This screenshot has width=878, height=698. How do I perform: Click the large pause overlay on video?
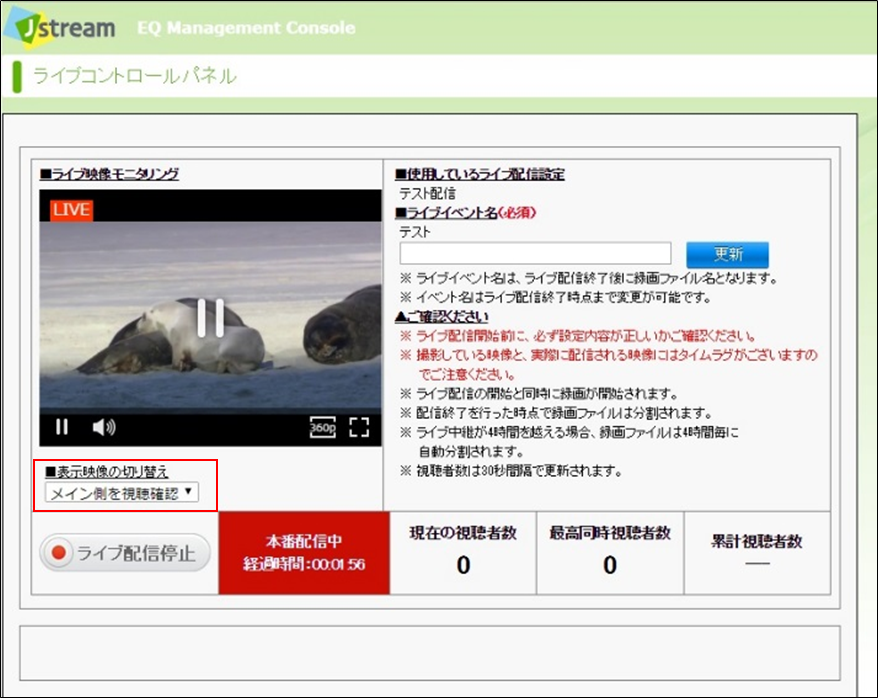(211, 317)
